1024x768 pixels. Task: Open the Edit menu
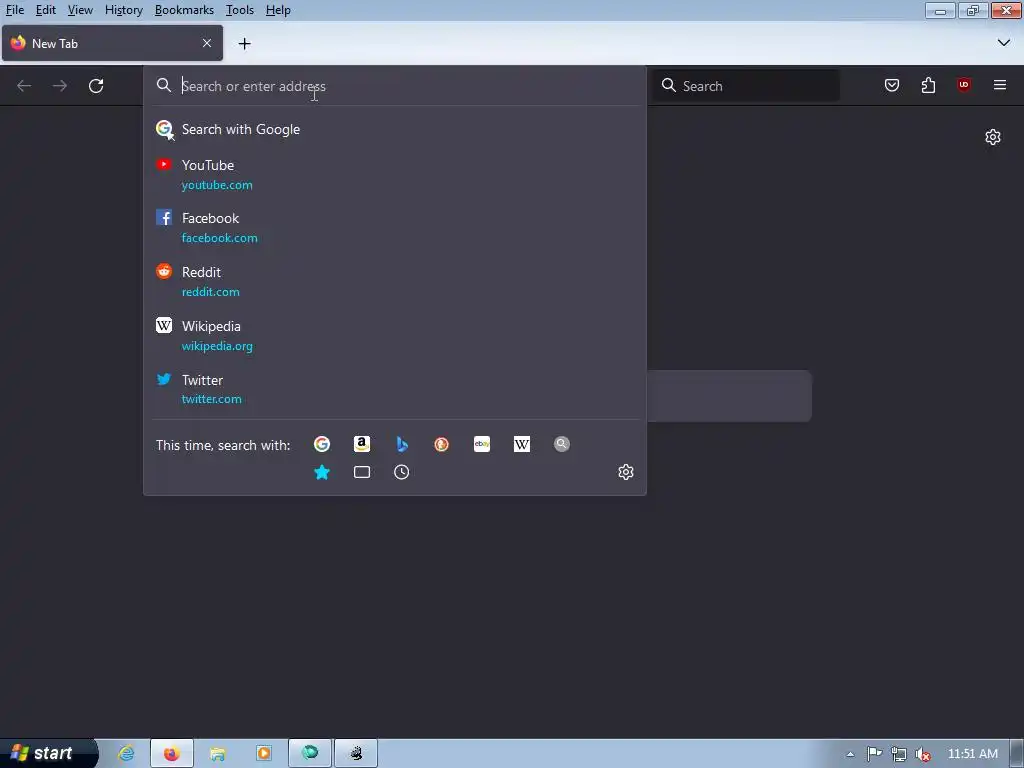[46, 10]
